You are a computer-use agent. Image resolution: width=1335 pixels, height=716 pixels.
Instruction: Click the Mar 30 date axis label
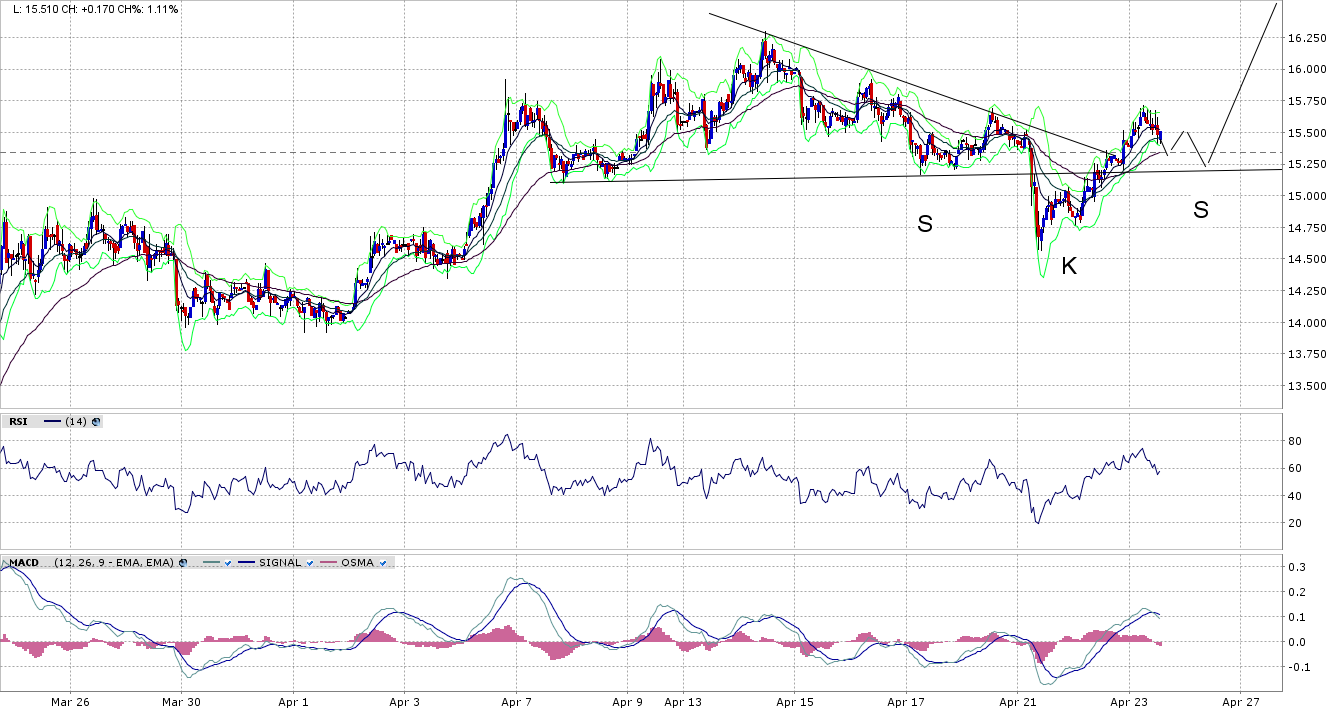(181, 703)
